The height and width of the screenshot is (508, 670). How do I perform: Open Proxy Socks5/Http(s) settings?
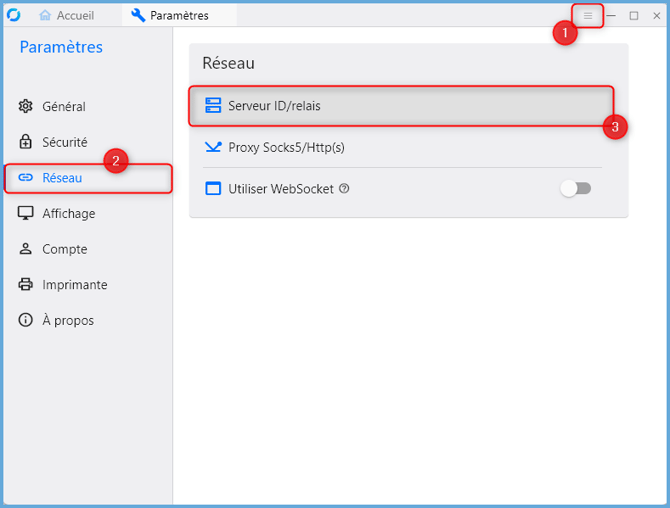pos(402,147)
